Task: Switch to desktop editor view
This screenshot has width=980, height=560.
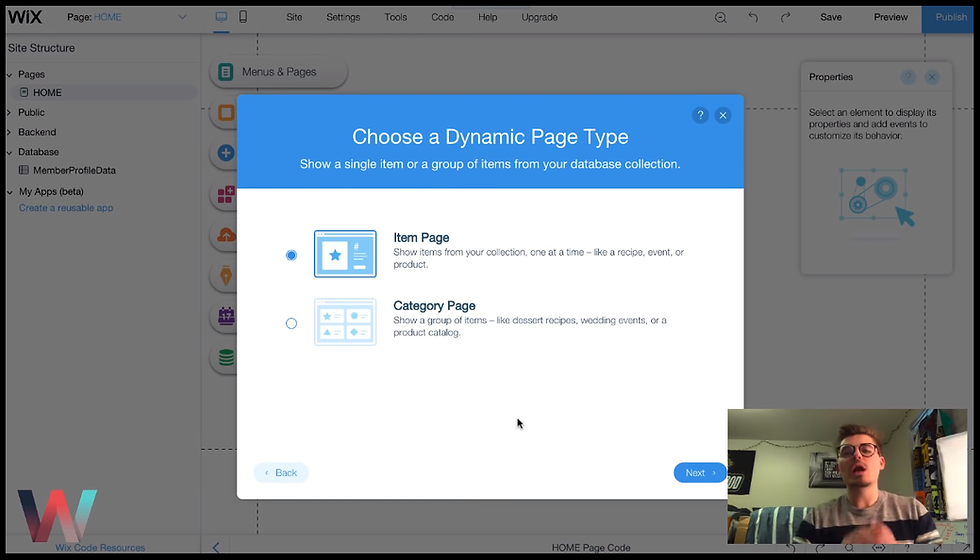Action: tap(221, 17)
